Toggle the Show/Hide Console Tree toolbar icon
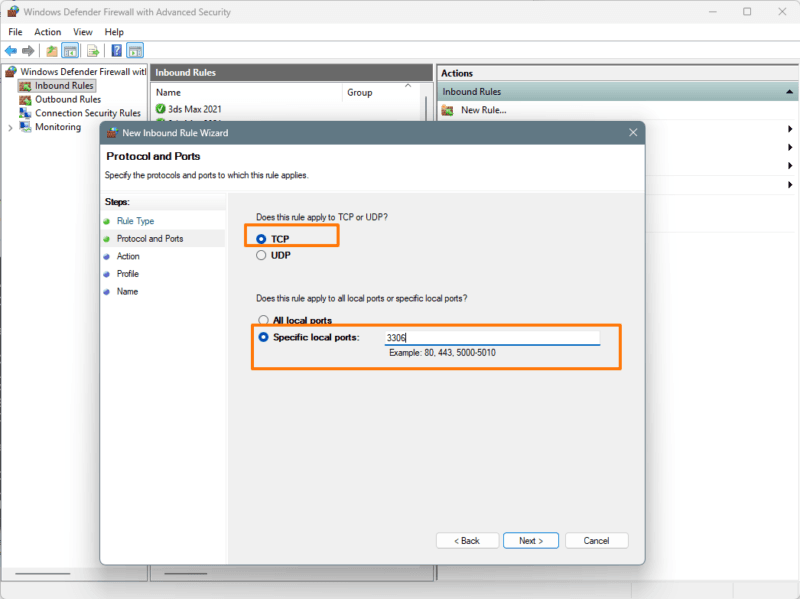800x599 pixels. tap(70, 51)
